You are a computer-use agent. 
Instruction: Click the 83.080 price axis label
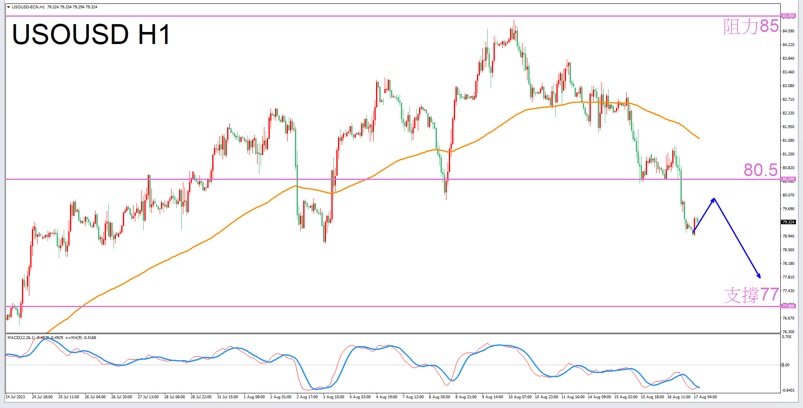click(x=789, y=85)
